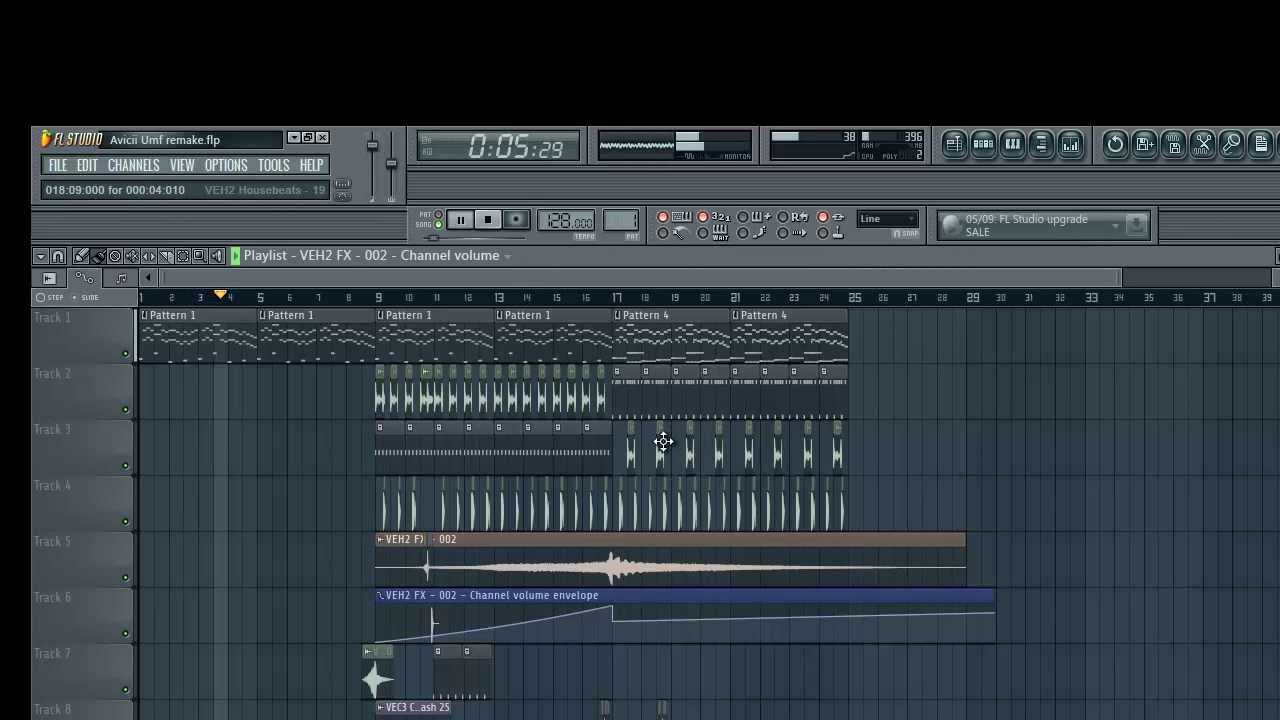The width and height of the screenshot is (1280, 720).
Task: Open the HELP menu
Action: (311, 165)
